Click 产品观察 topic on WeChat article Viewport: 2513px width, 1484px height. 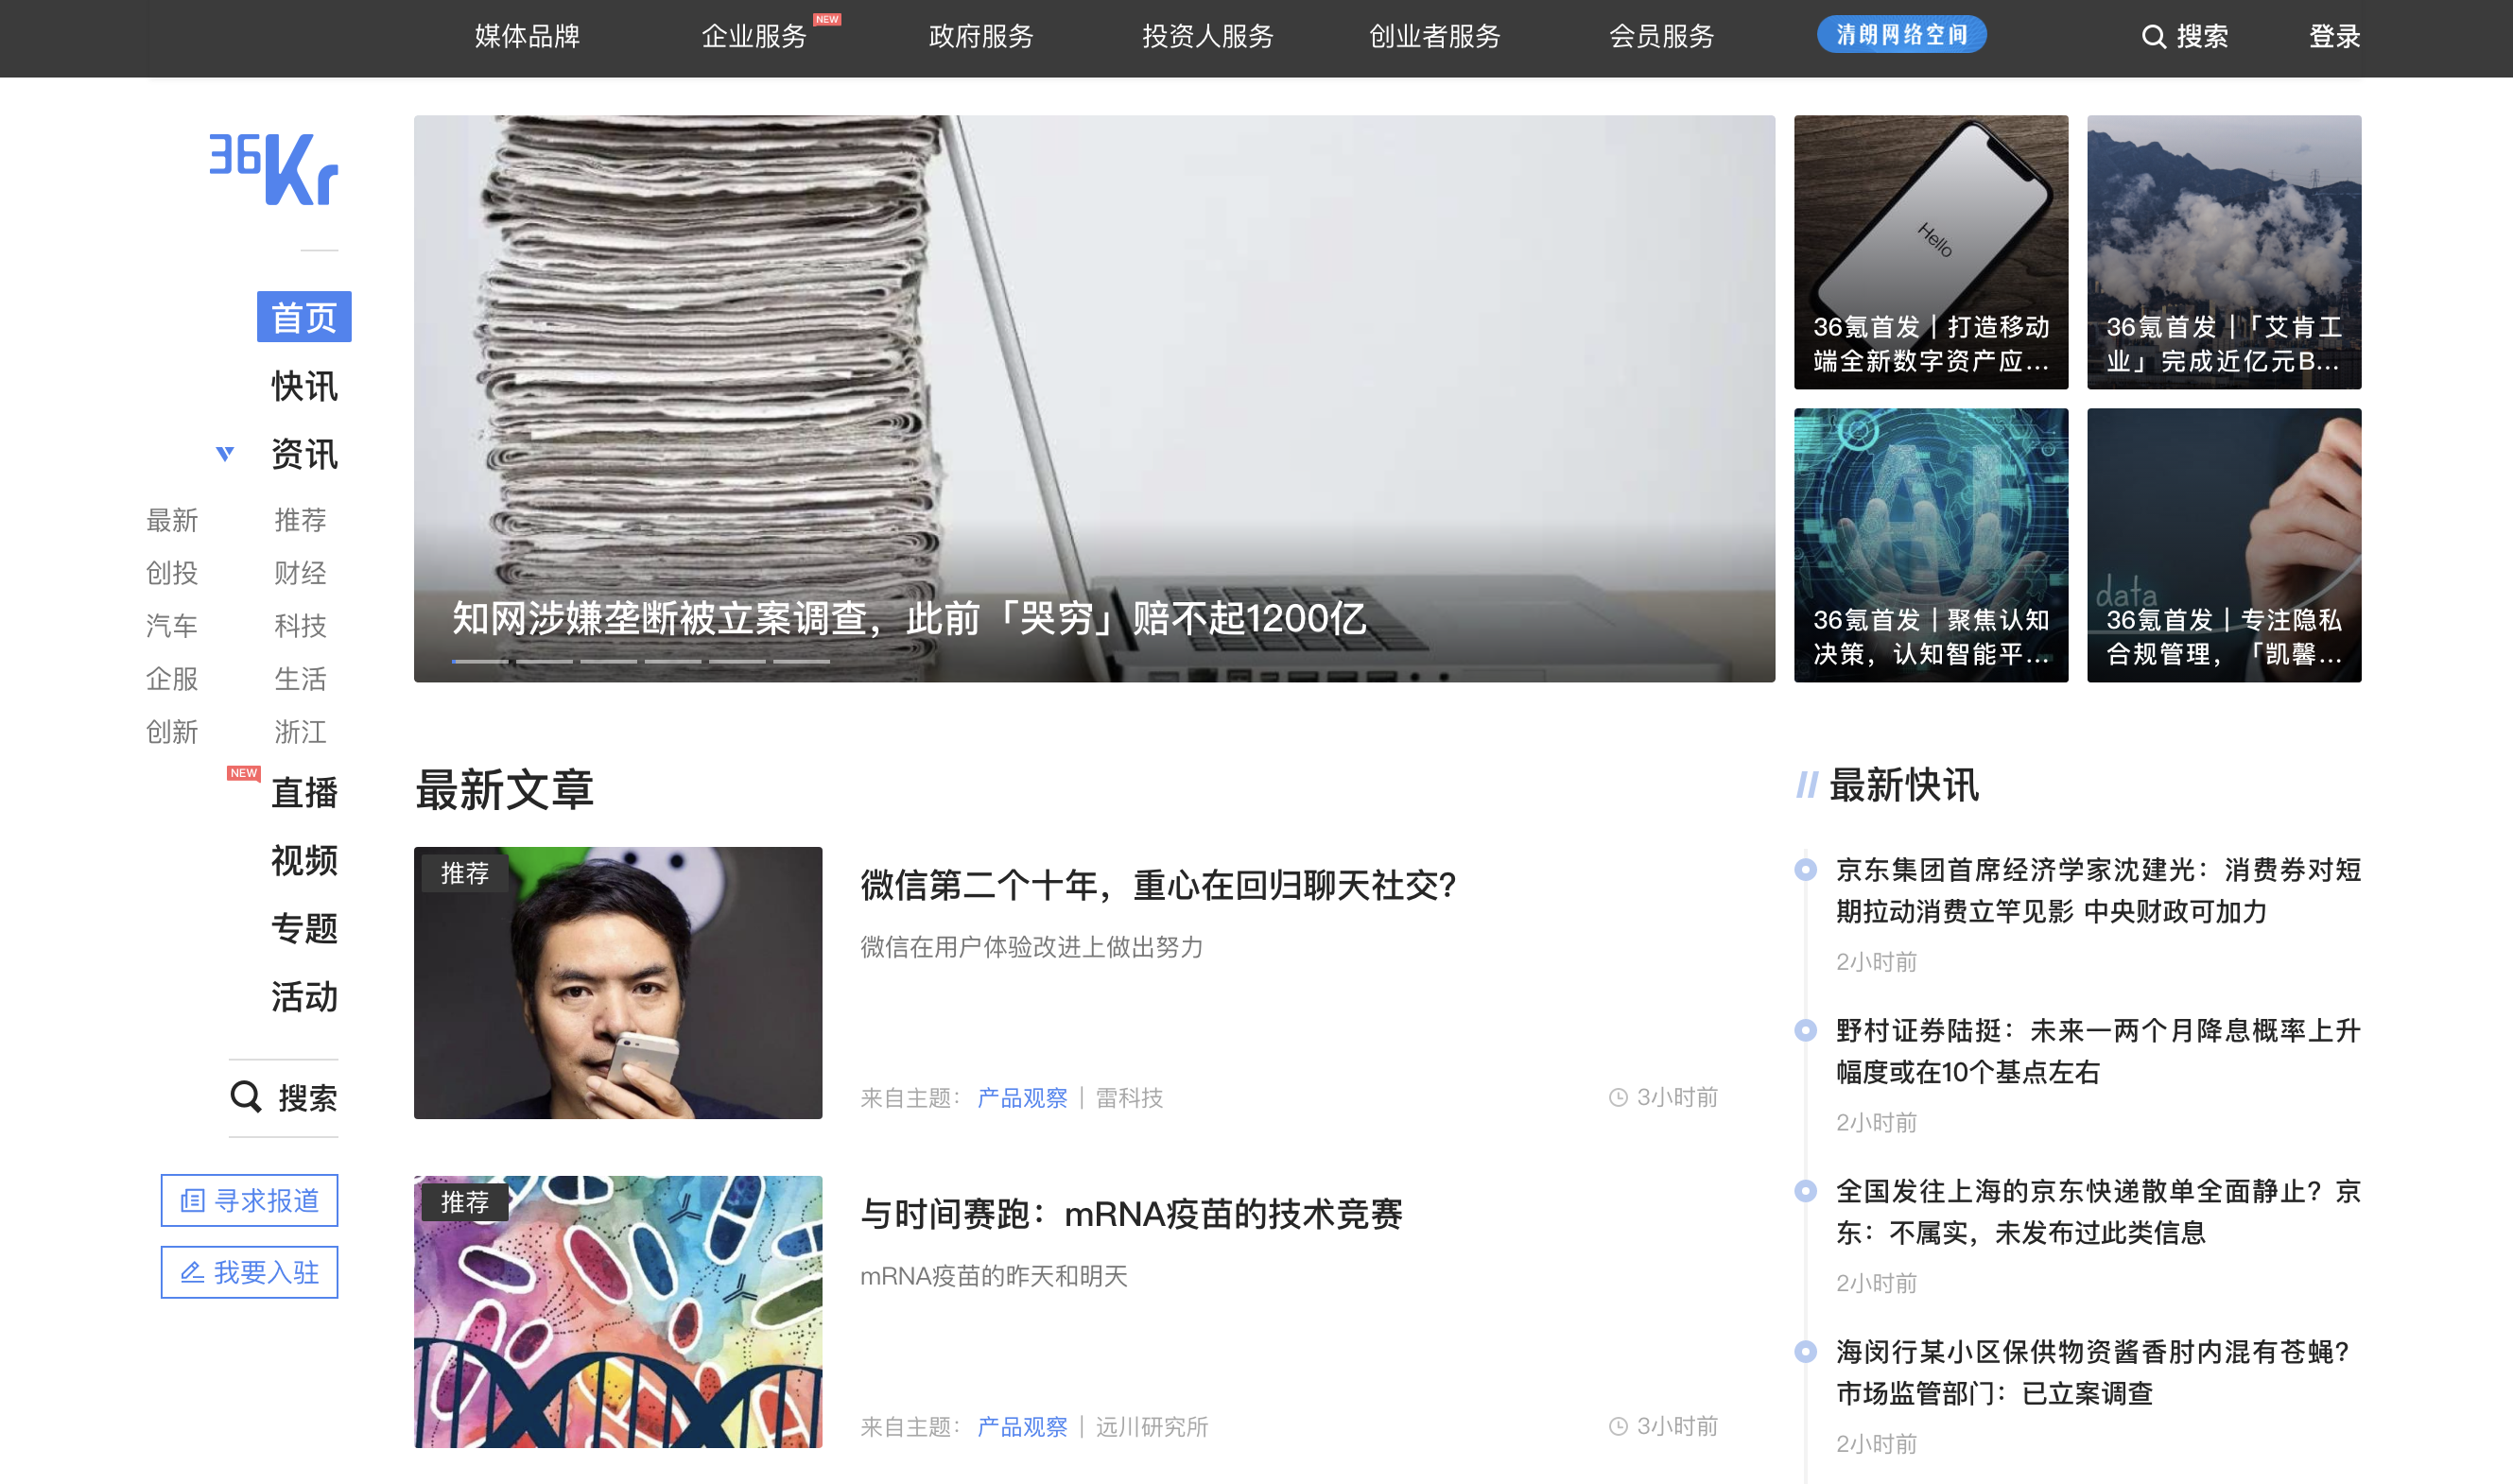pyautogui.click(x=1022, y=1098)
